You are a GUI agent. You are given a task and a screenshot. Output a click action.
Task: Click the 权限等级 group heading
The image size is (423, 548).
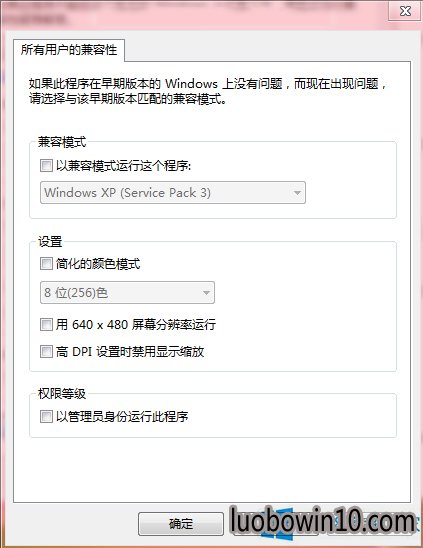tap(62, 394)
